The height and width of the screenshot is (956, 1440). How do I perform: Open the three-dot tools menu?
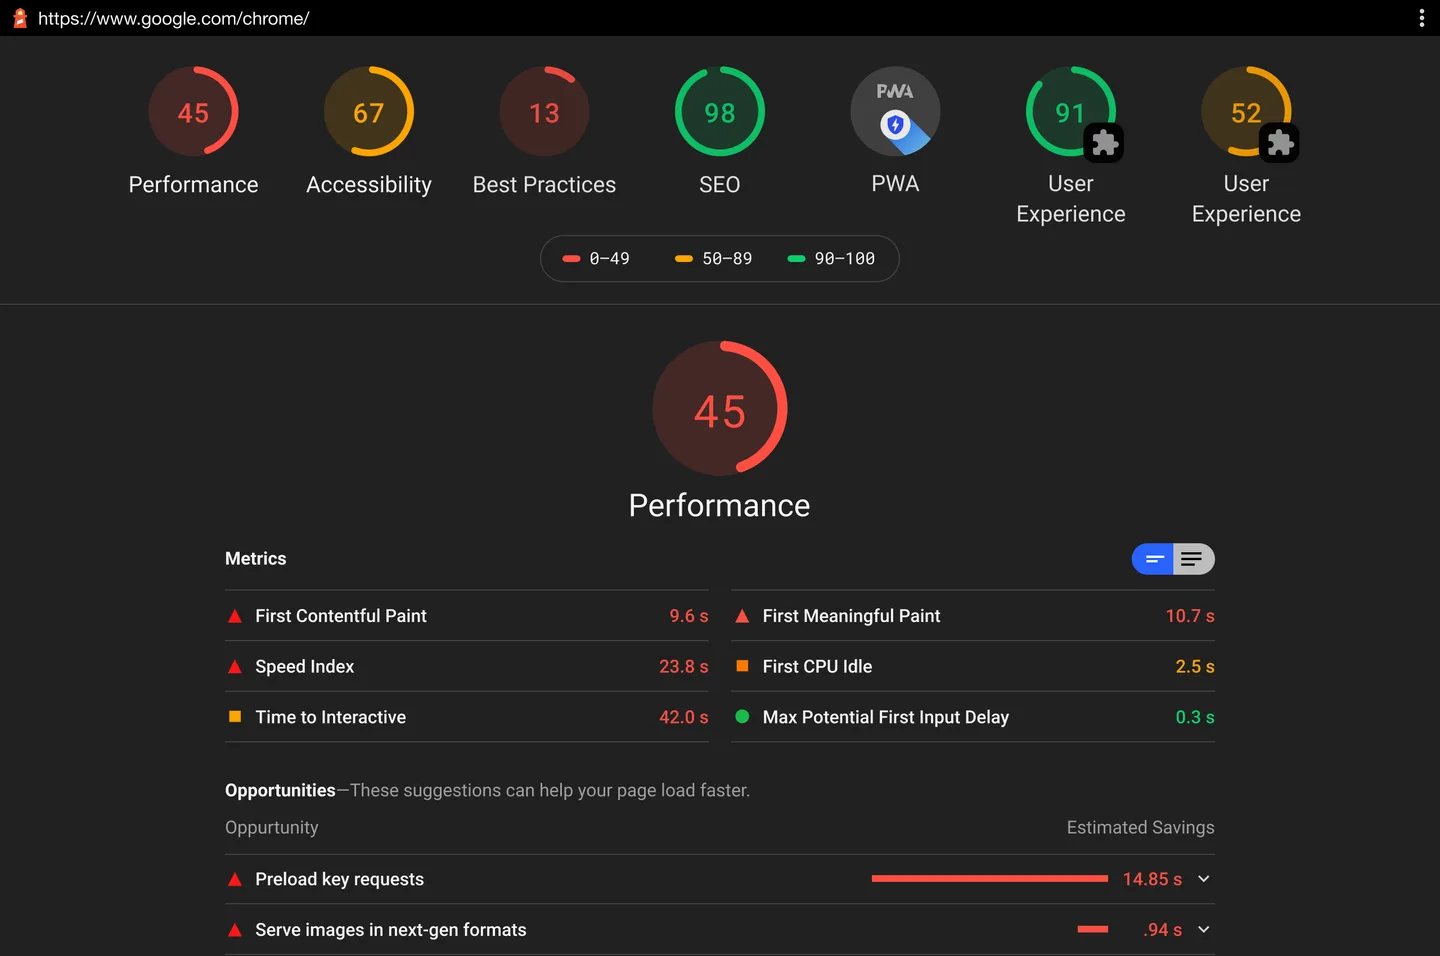(x=1421, y=18)
